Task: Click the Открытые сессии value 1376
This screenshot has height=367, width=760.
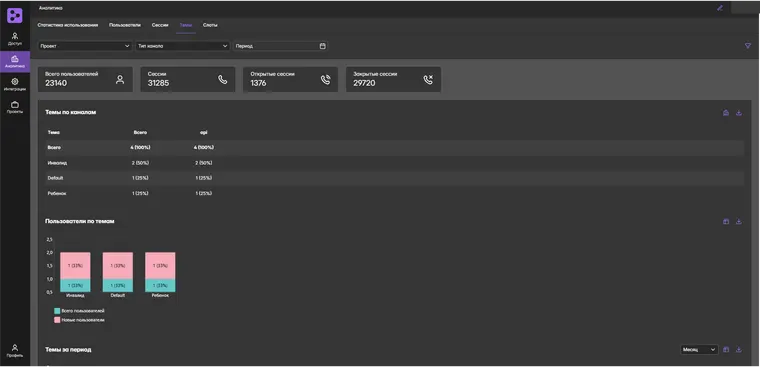Action: click(259, 83)
